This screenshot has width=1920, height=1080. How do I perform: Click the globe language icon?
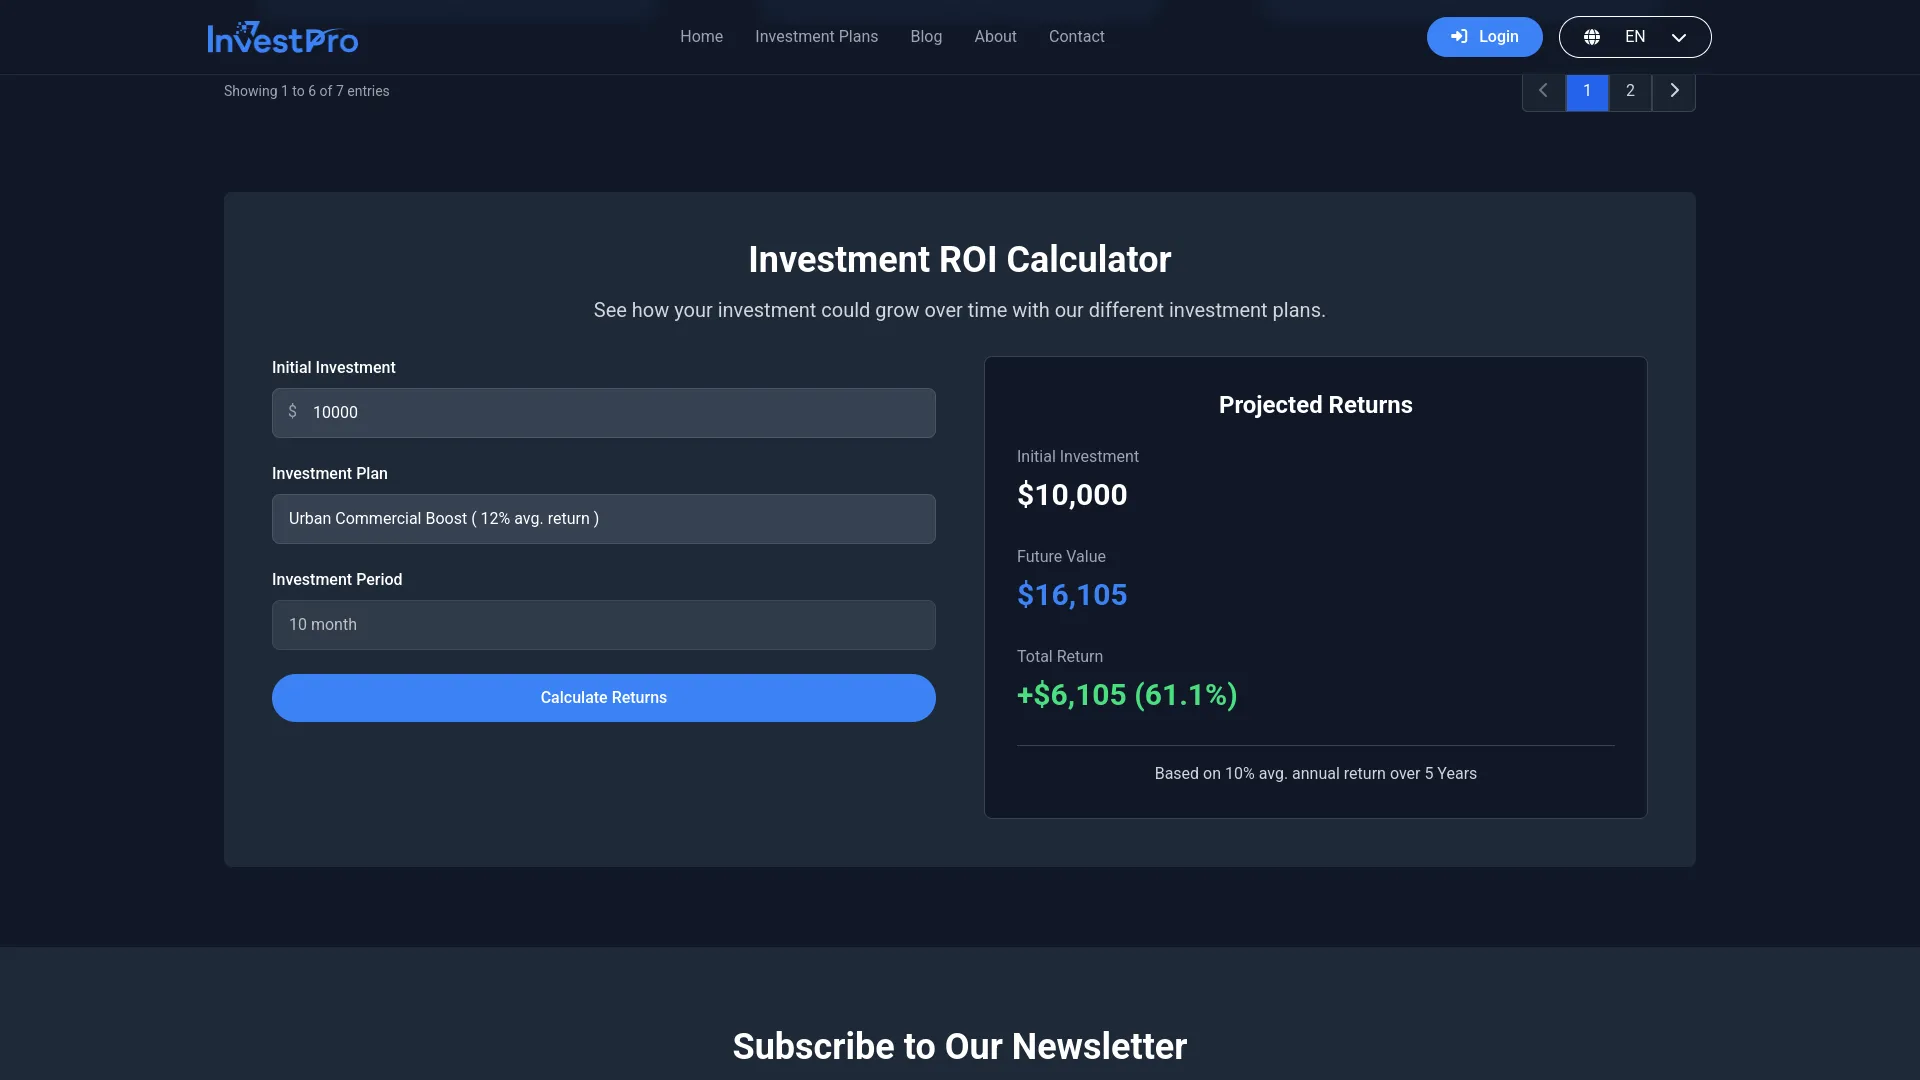tap(1594, 36)
